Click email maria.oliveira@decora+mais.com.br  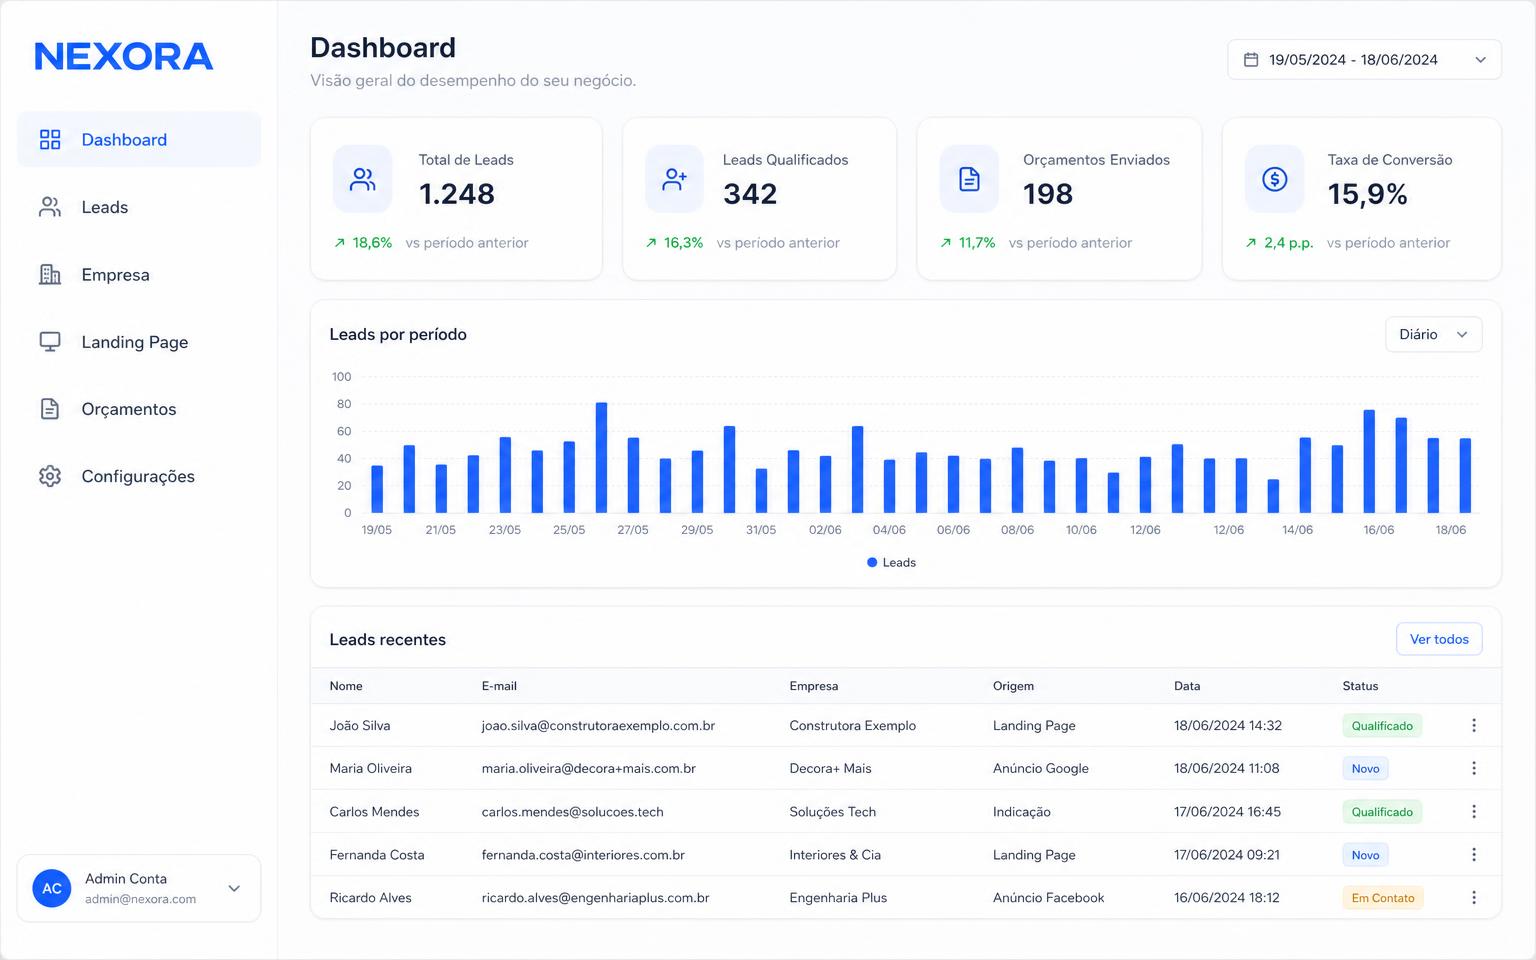(x=588, y=768)
